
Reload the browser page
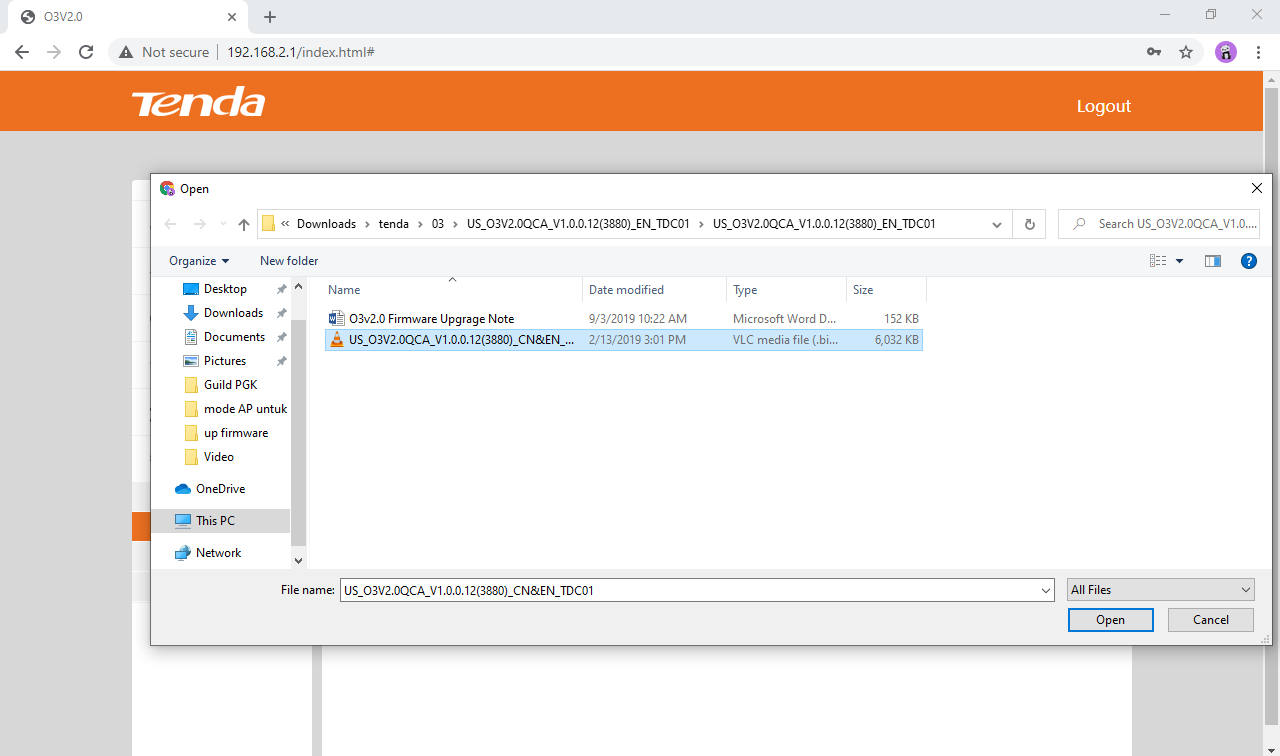click(86, 52)
